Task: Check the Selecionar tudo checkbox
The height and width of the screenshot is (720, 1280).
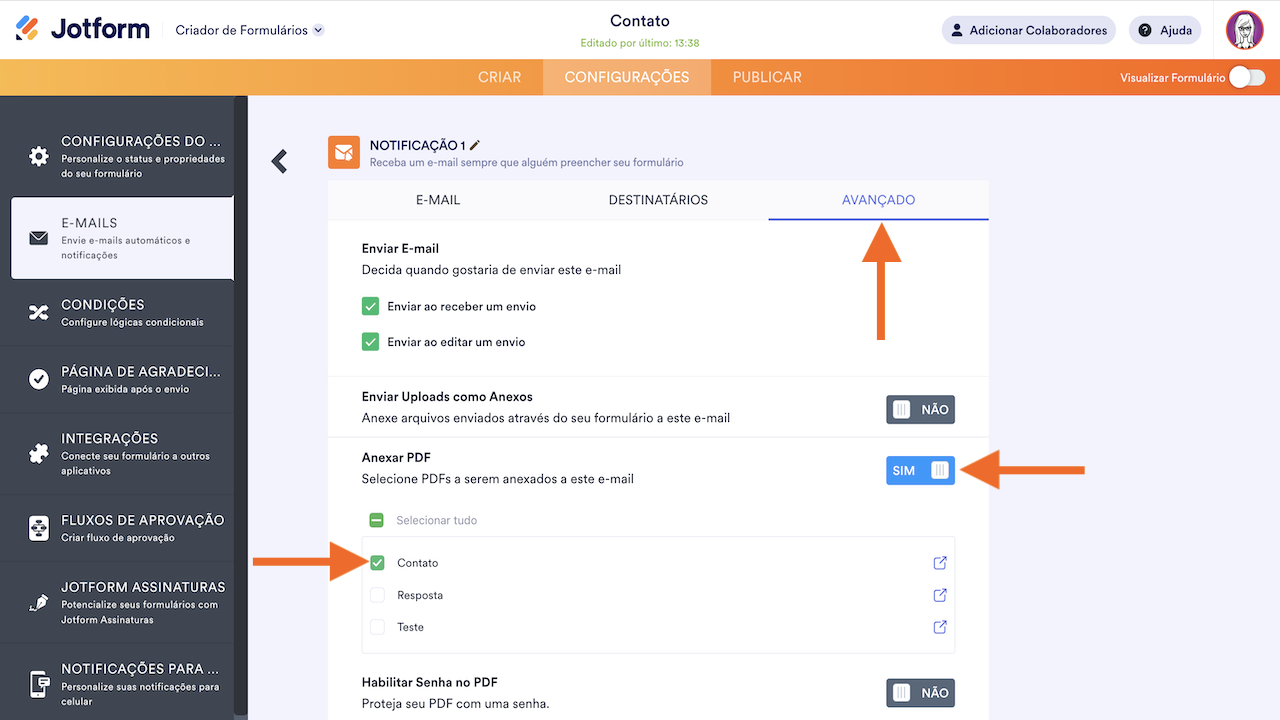Action: coord(377,520)
